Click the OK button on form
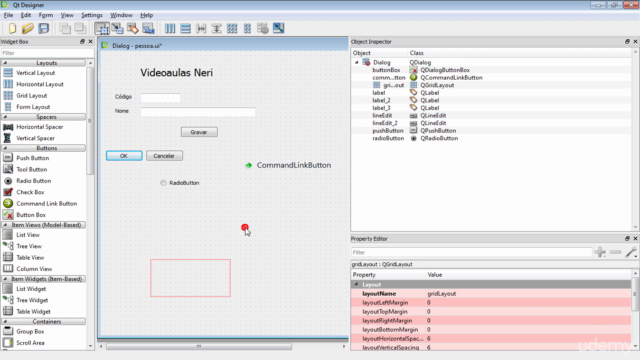Screen dimensions: 640x360 click(x=124, y=156)
